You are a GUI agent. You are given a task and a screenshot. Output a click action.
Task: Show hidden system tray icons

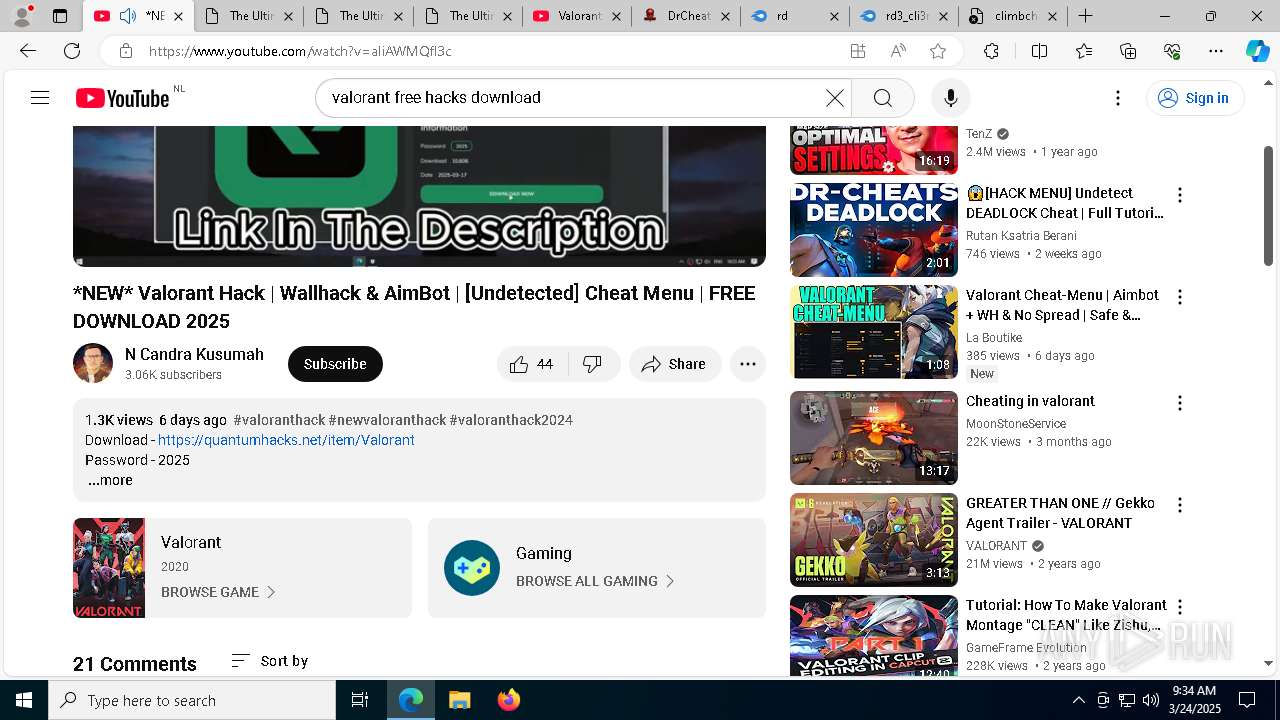(1078, 700)
